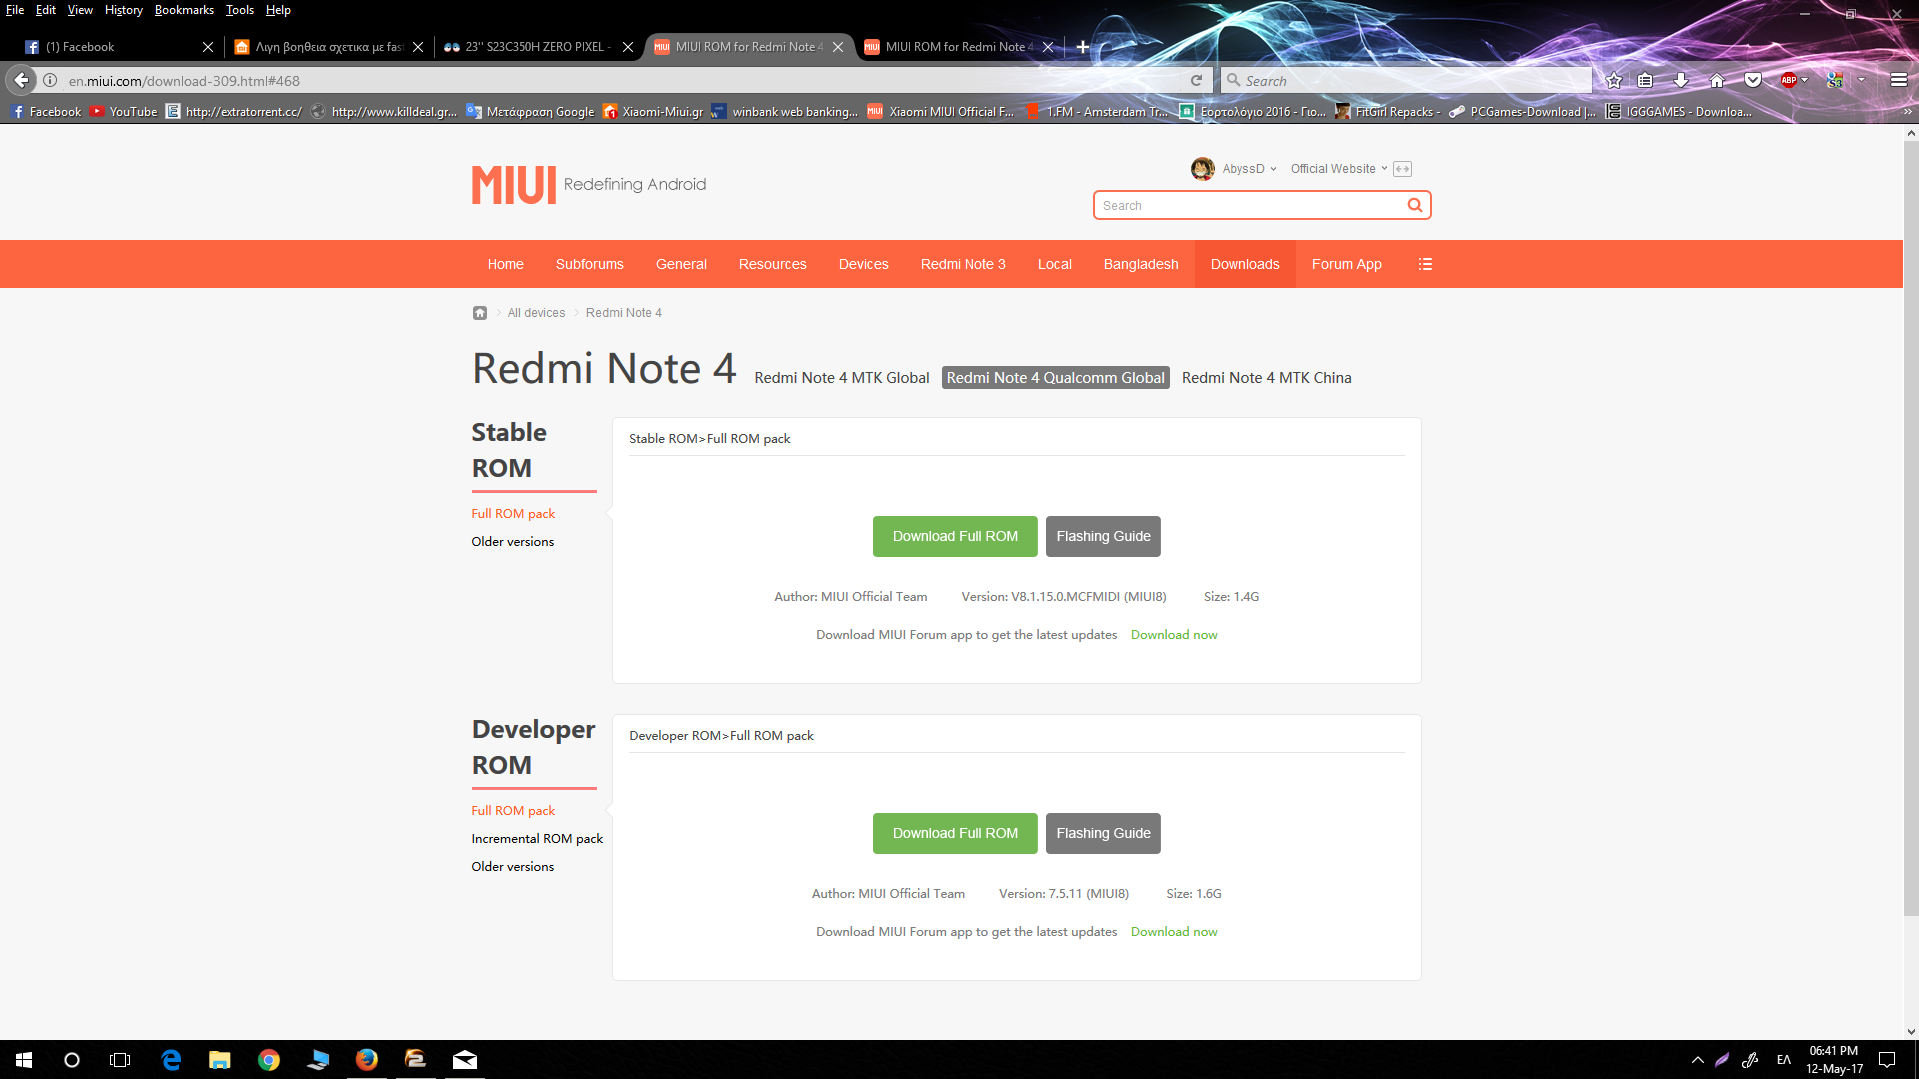
Task: Open the list icon at end of navigation bar
Action: [x=1425, y=264]
